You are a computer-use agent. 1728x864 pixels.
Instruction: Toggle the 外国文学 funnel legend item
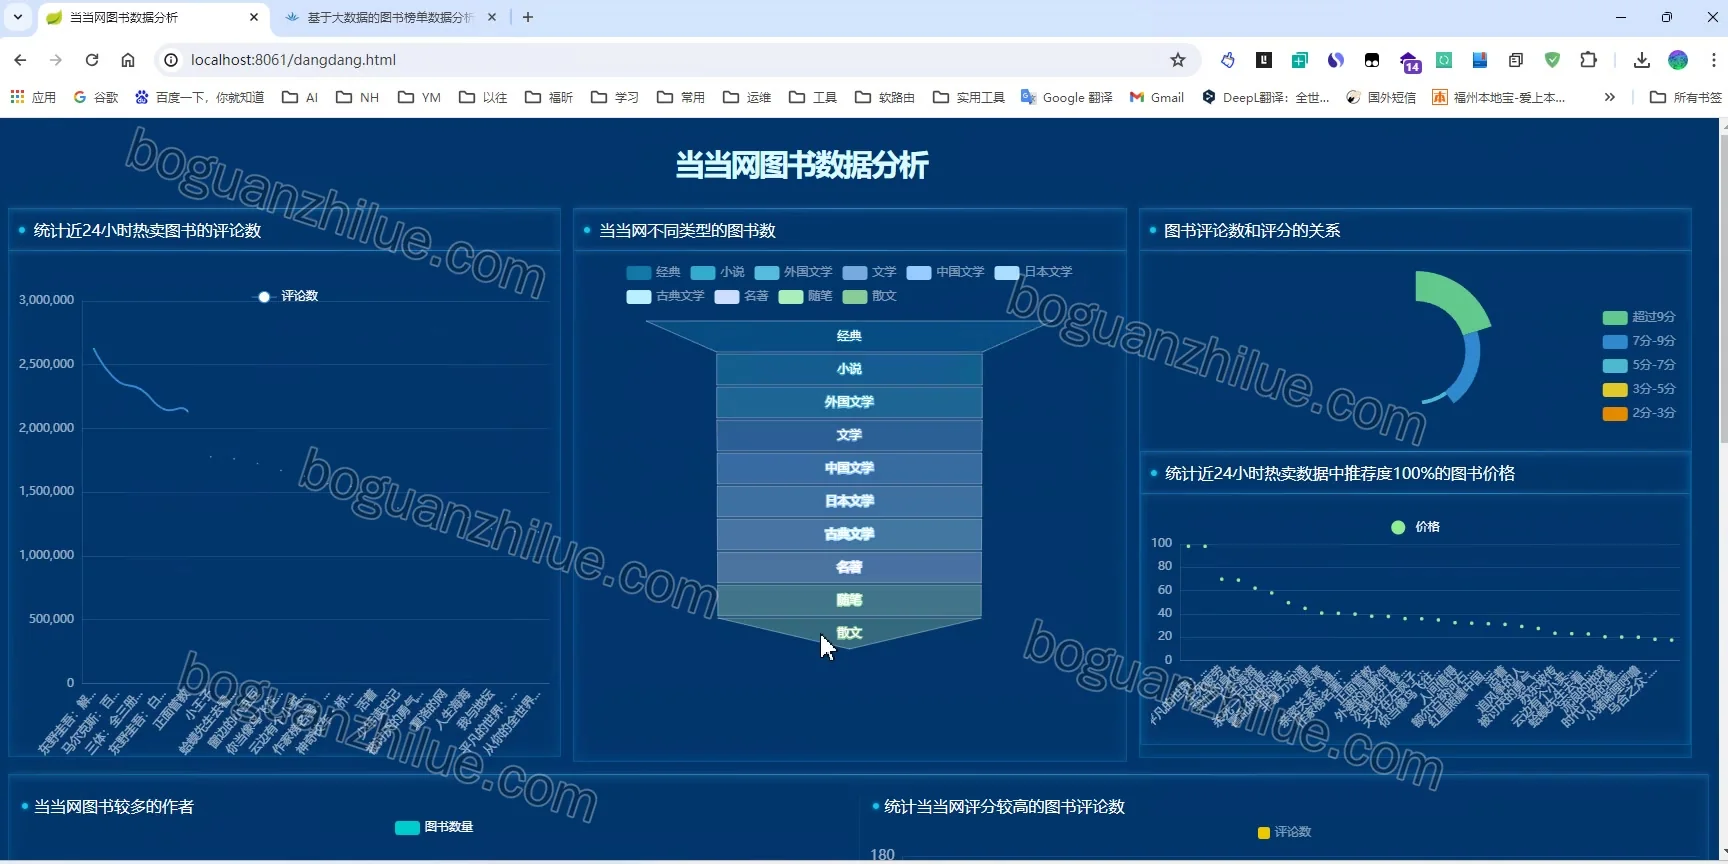point(794,272)
